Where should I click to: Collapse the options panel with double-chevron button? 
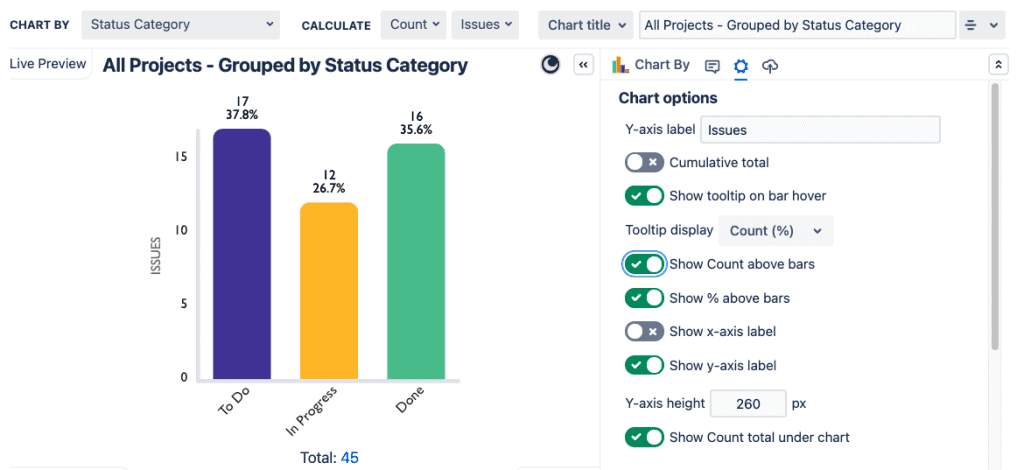click(x=584, y=65)
